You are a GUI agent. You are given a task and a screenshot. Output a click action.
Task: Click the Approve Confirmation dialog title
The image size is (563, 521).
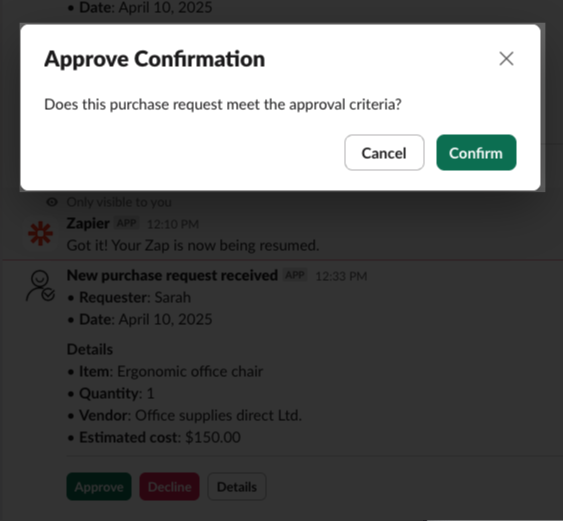coord(155,59)
